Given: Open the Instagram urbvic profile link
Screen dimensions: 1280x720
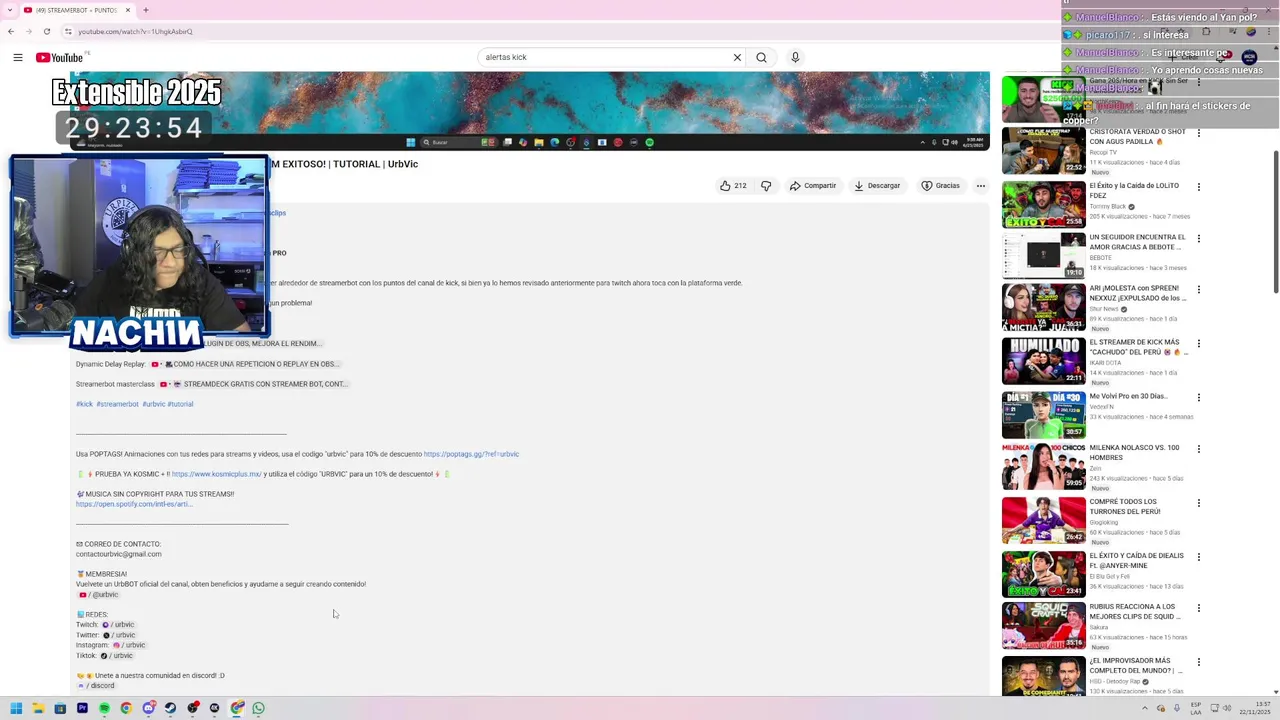Looking at the screenshot, I should coord(129,645).
